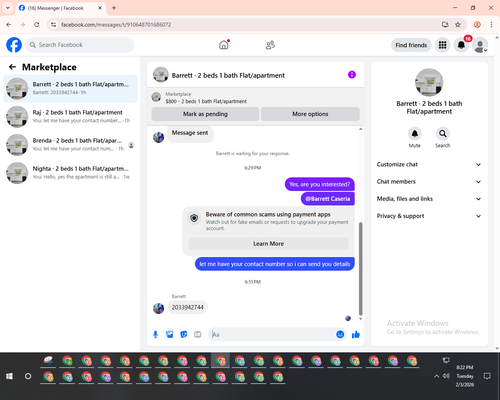Click the listing thumbnail in right panel
This screenshot has height=400, width=500.
[x=429, y=82]
